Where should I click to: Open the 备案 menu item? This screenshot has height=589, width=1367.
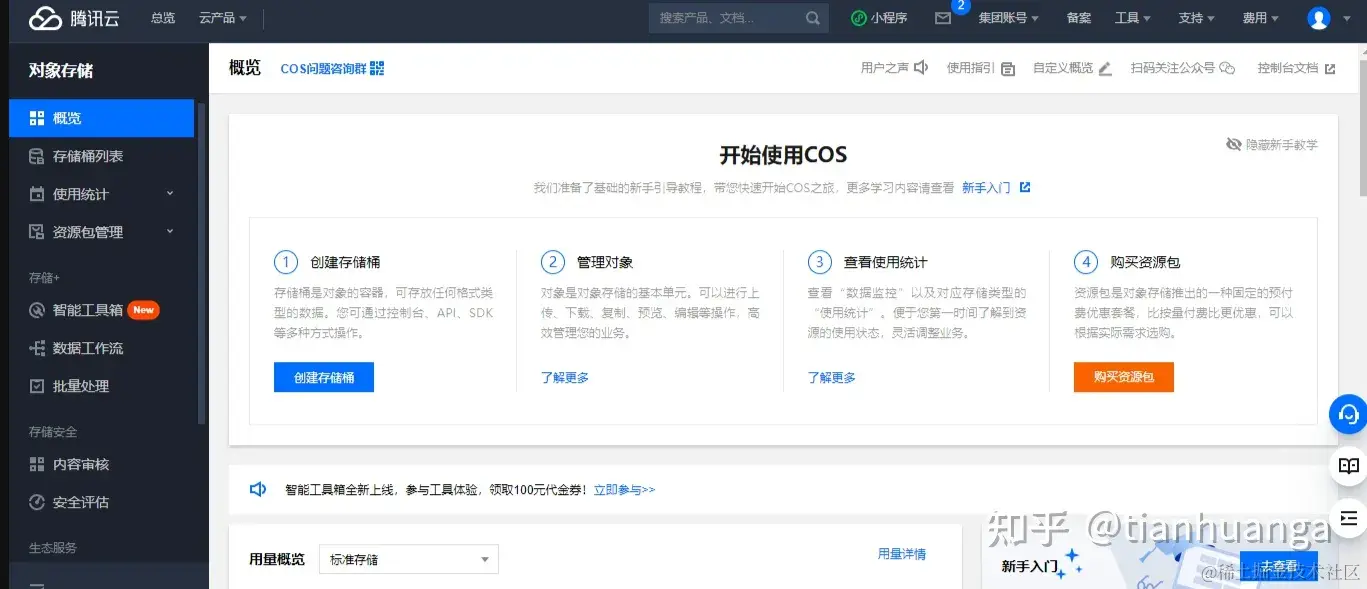click(x=1079, y=18)
